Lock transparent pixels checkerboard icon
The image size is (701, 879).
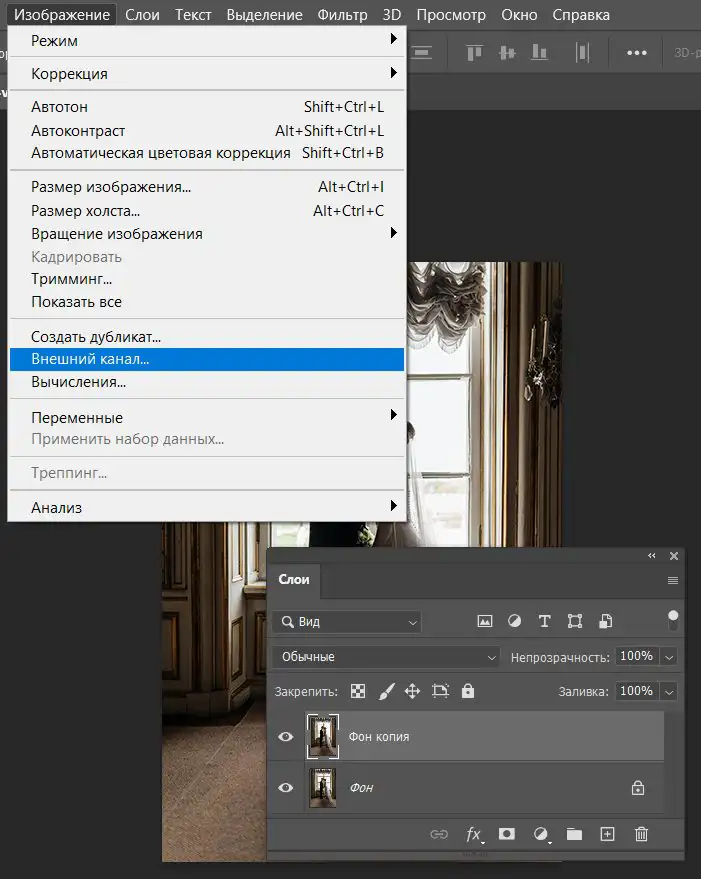(358, 691)
